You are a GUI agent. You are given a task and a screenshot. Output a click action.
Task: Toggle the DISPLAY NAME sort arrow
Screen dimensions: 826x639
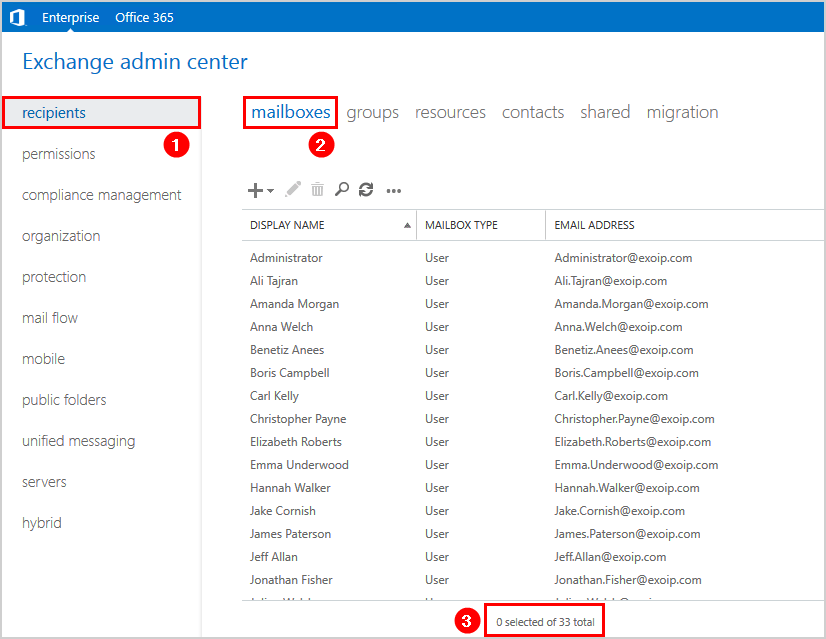pyautogui.click(x=408, y=225)
